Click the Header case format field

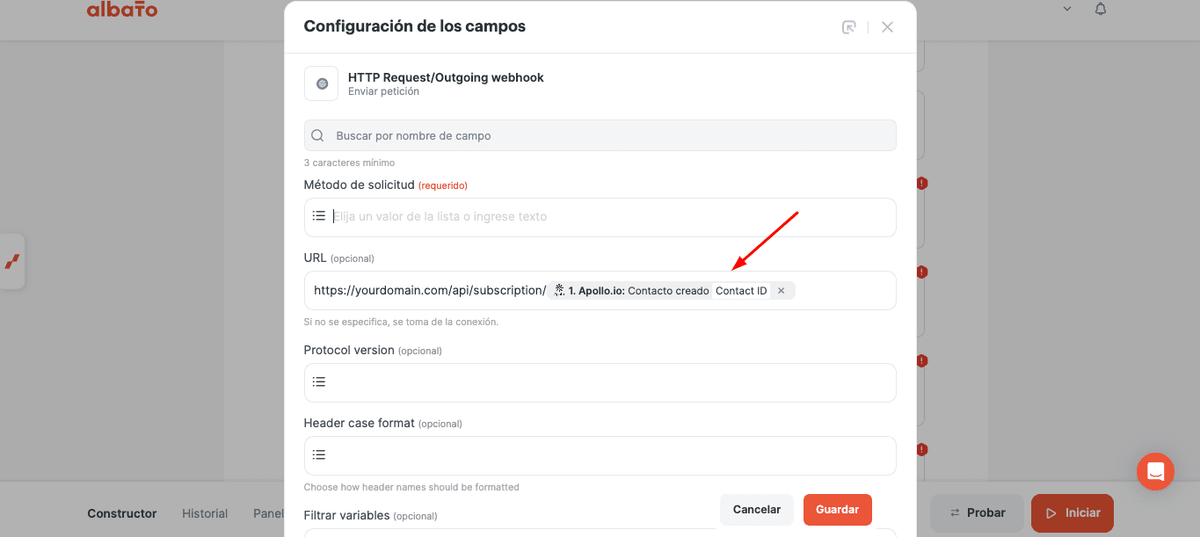pyautogui.click(x=600, y=455)
